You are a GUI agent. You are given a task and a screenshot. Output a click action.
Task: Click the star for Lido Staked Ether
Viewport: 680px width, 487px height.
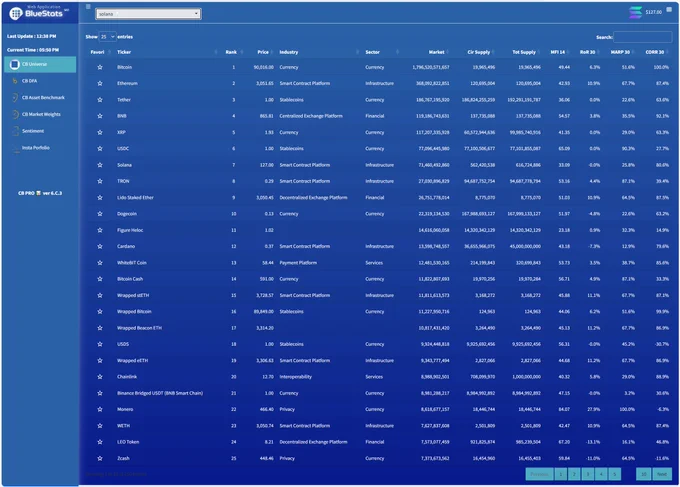click(x=100, y=197)
